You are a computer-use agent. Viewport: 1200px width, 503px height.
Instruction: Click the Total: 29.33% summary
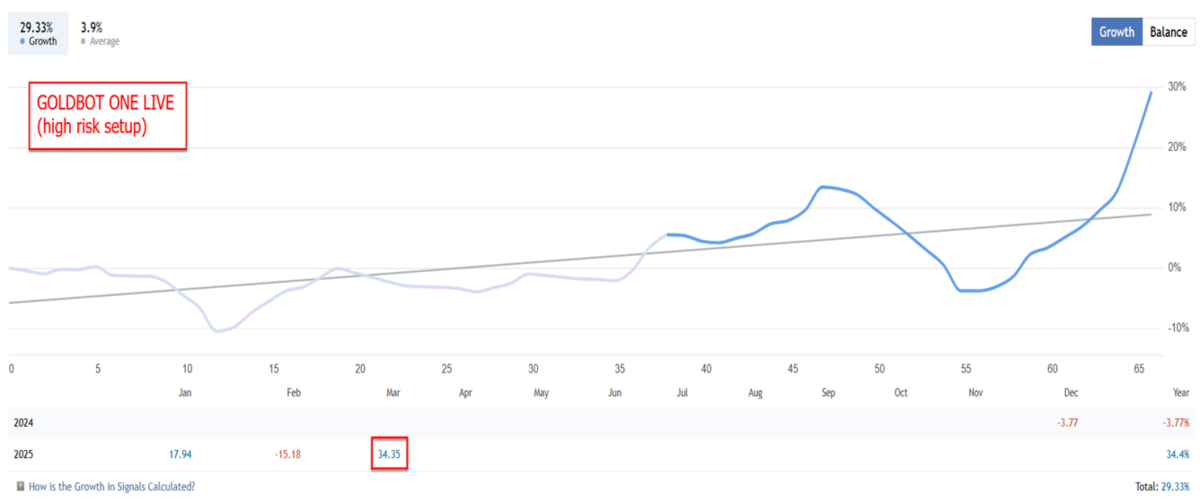coord(1163,486)
